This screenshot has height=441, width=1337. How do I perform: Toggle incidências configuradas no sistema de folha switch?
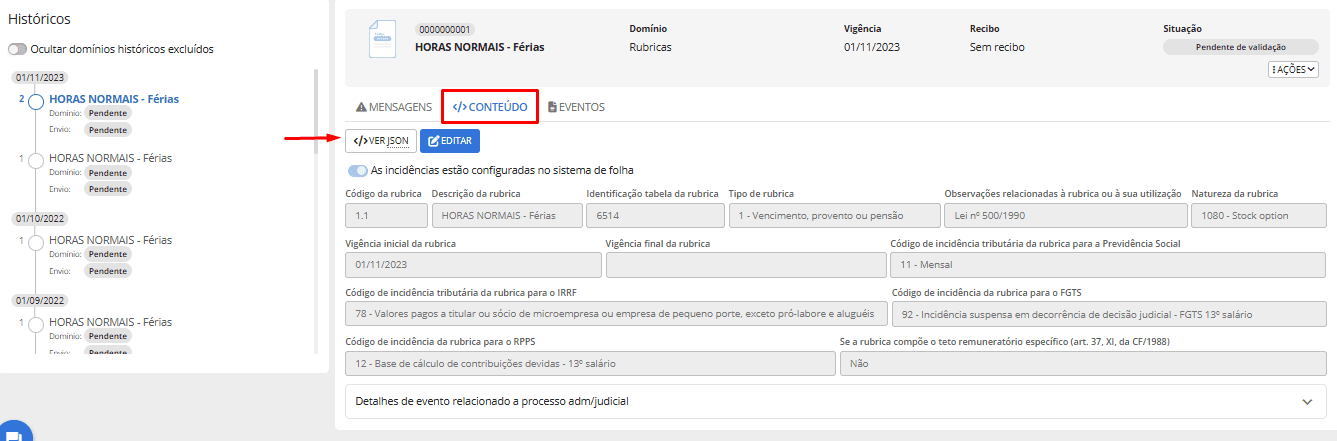[357, 171]
